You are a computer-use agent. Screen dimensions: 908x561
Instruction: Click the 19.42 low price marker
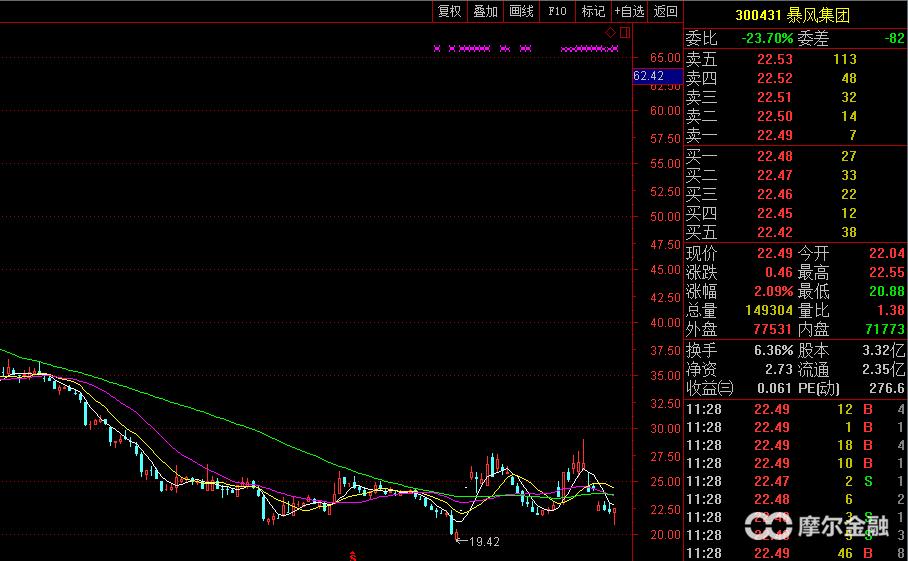tap(482, 541)
